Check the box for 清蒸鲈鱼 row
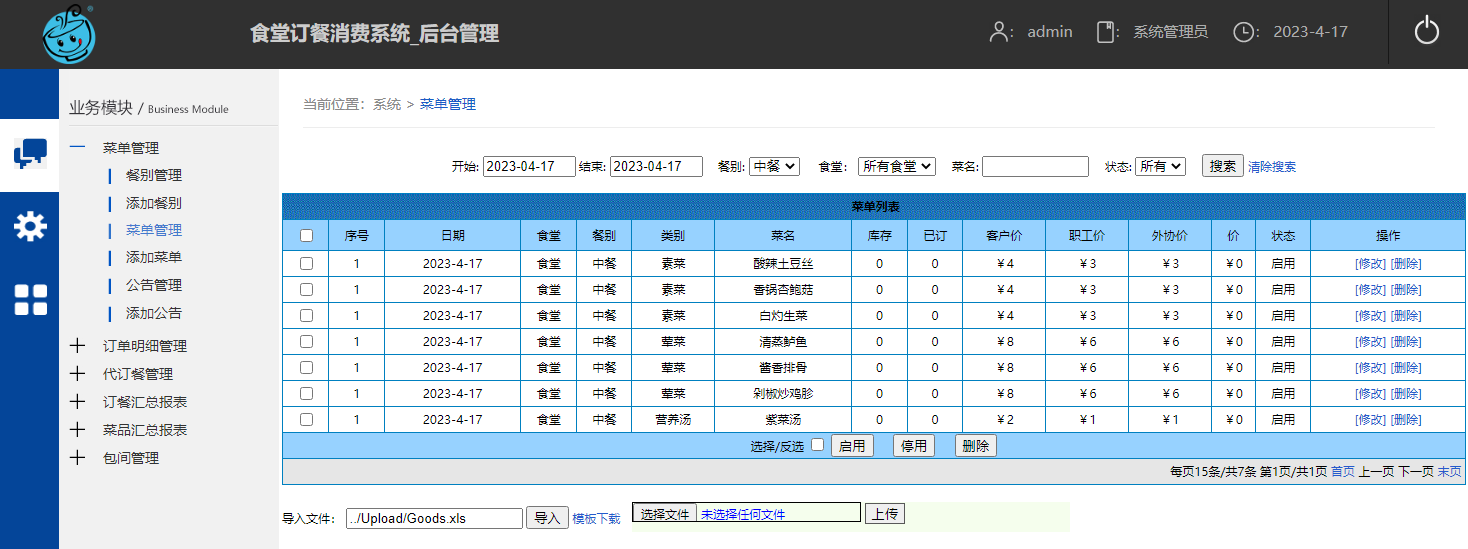 pyautogui.click(x=306, y=341)
